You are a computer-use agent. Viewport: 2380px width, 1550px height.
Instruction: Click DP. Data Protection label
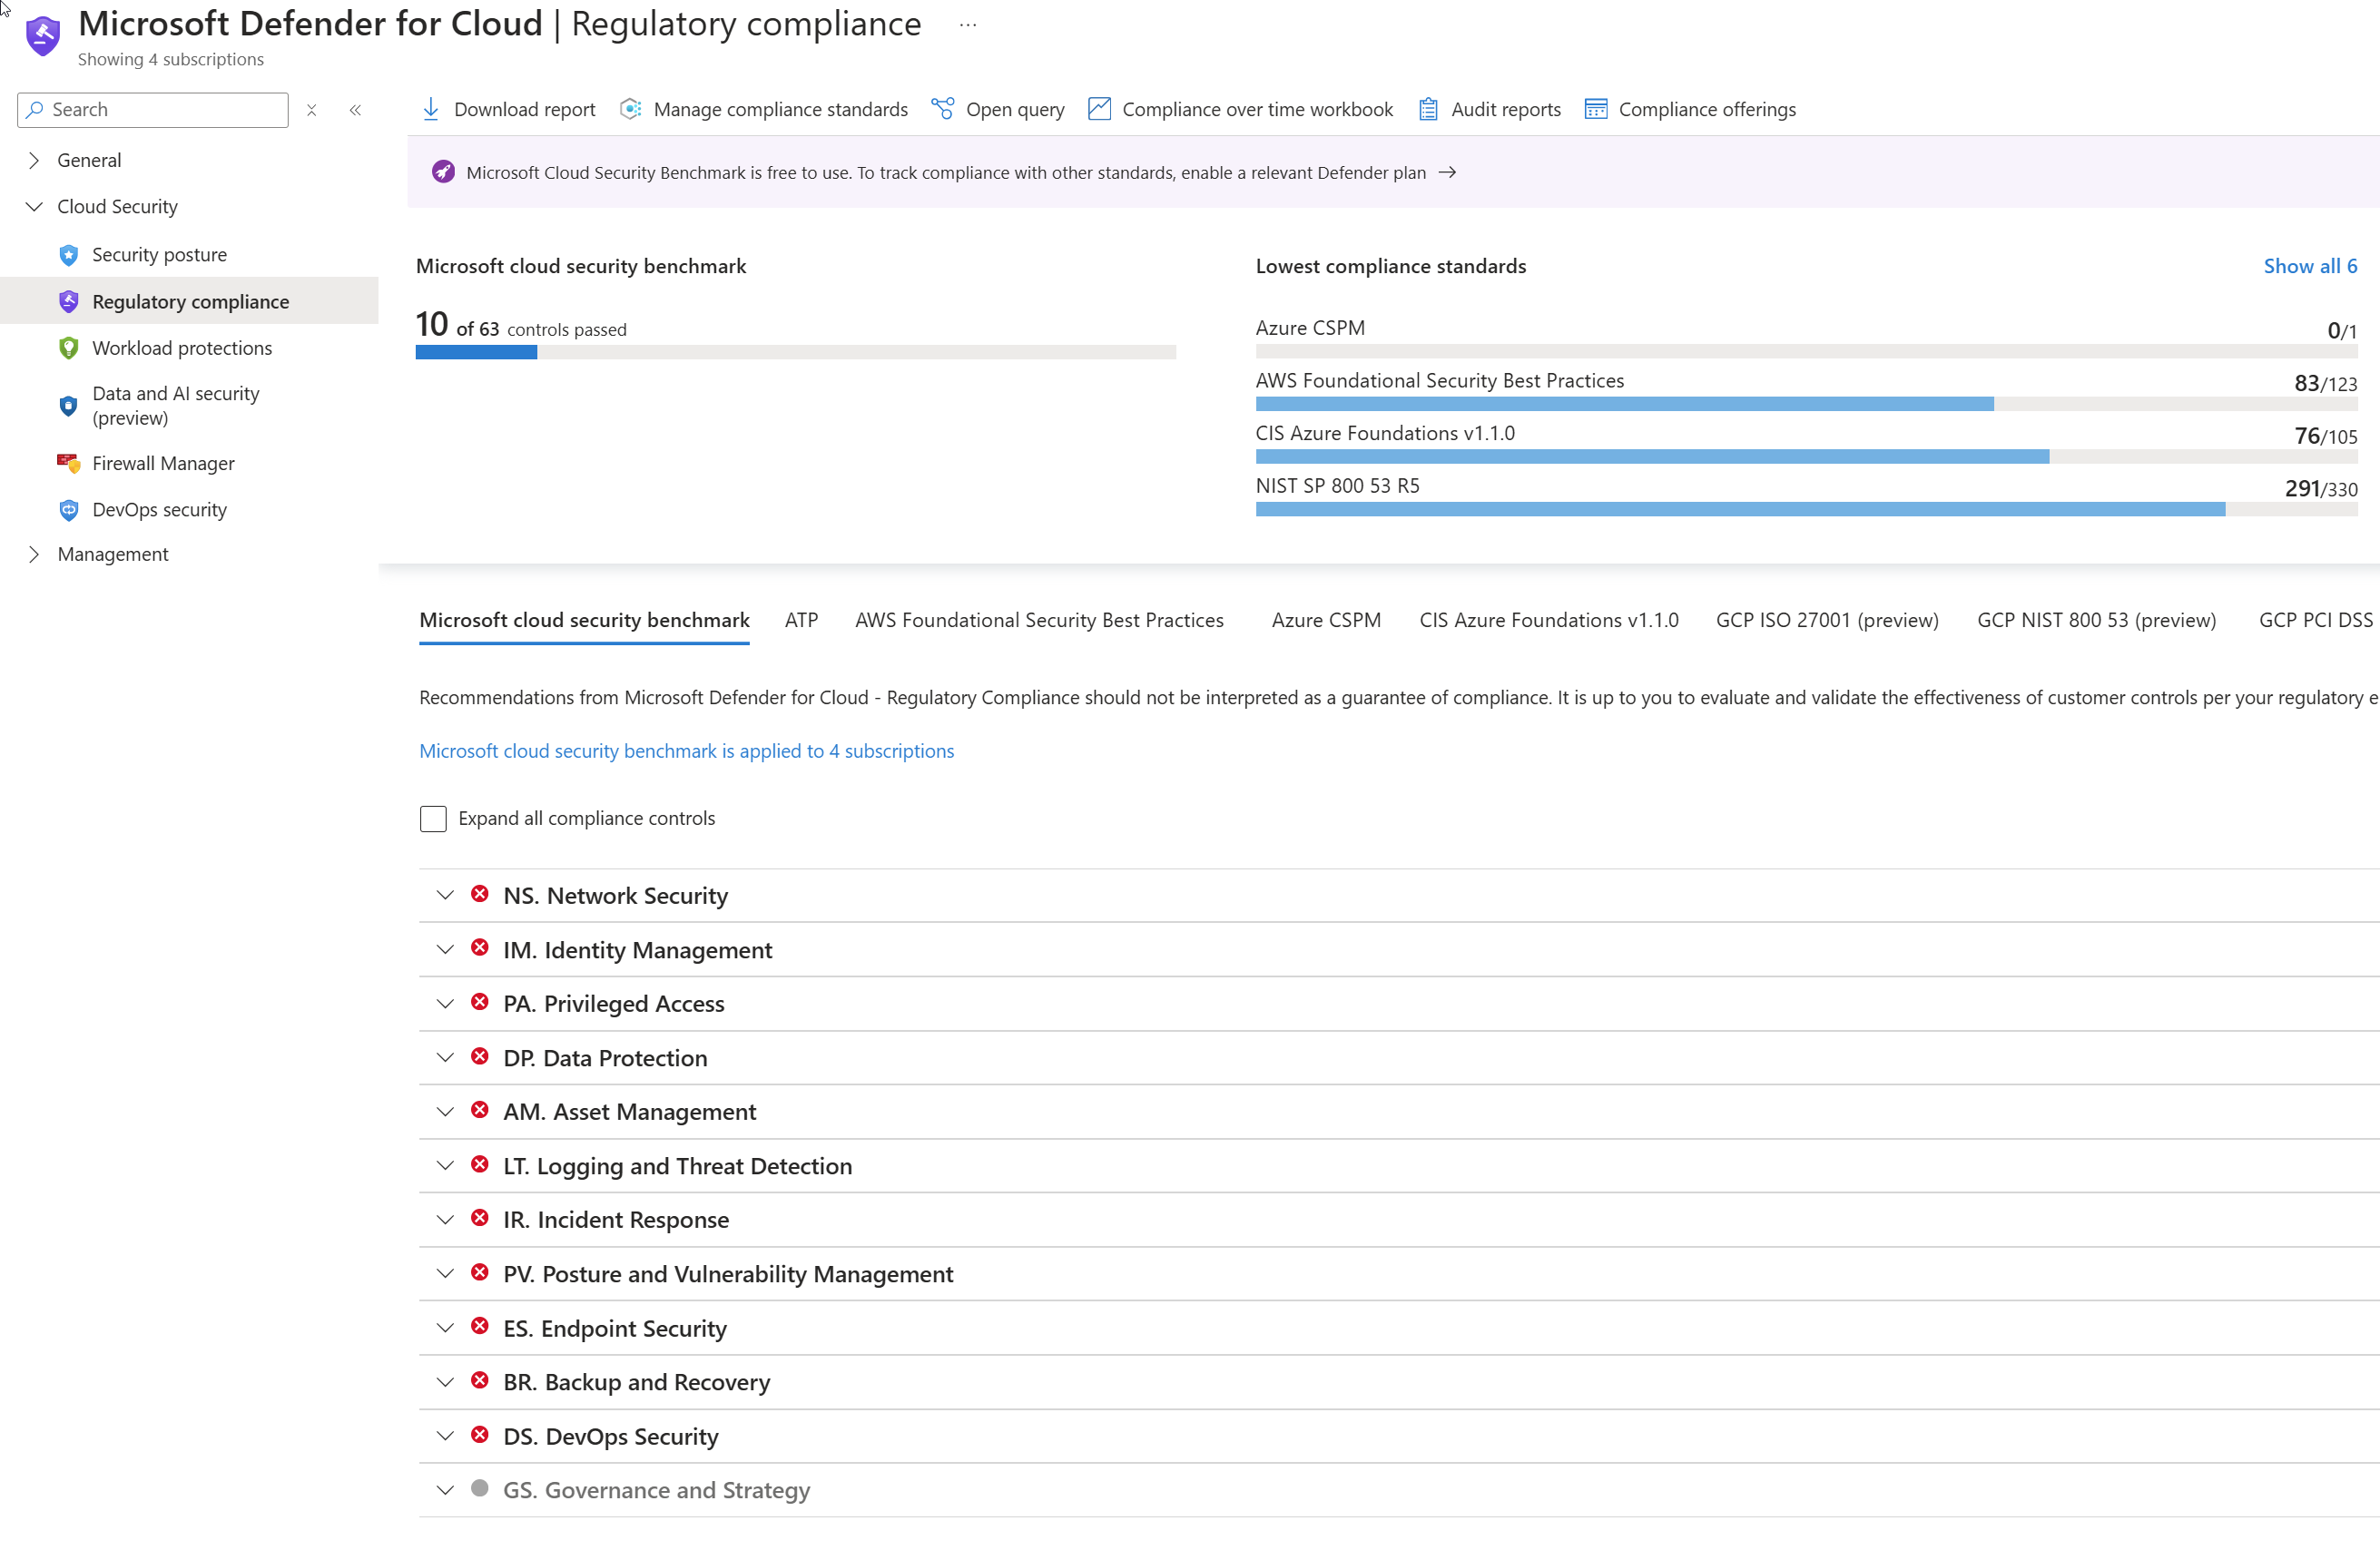tap(605, 1058)
